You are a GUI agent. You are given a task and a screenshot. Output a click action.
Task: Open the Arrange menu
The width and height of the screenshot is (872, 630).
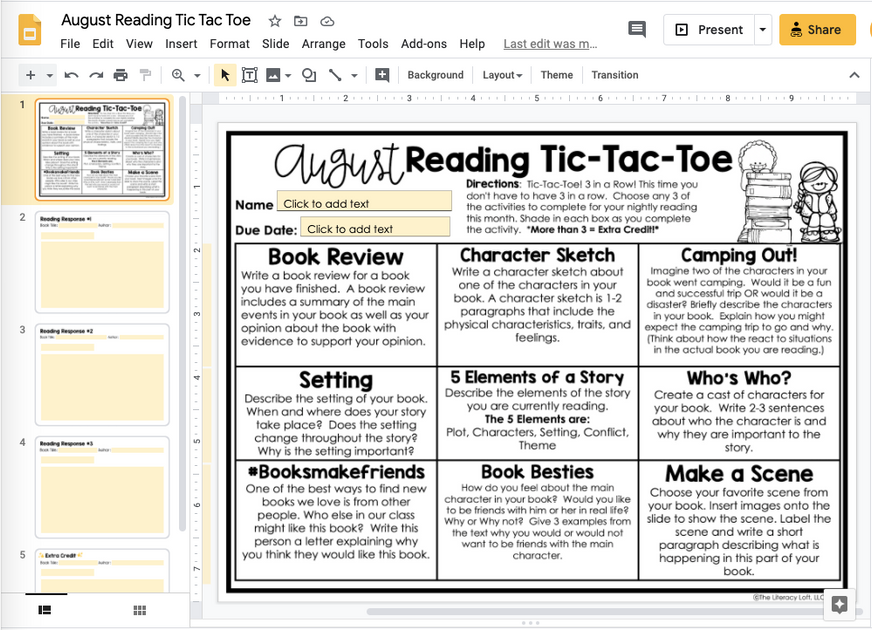(x=323, y=43)
